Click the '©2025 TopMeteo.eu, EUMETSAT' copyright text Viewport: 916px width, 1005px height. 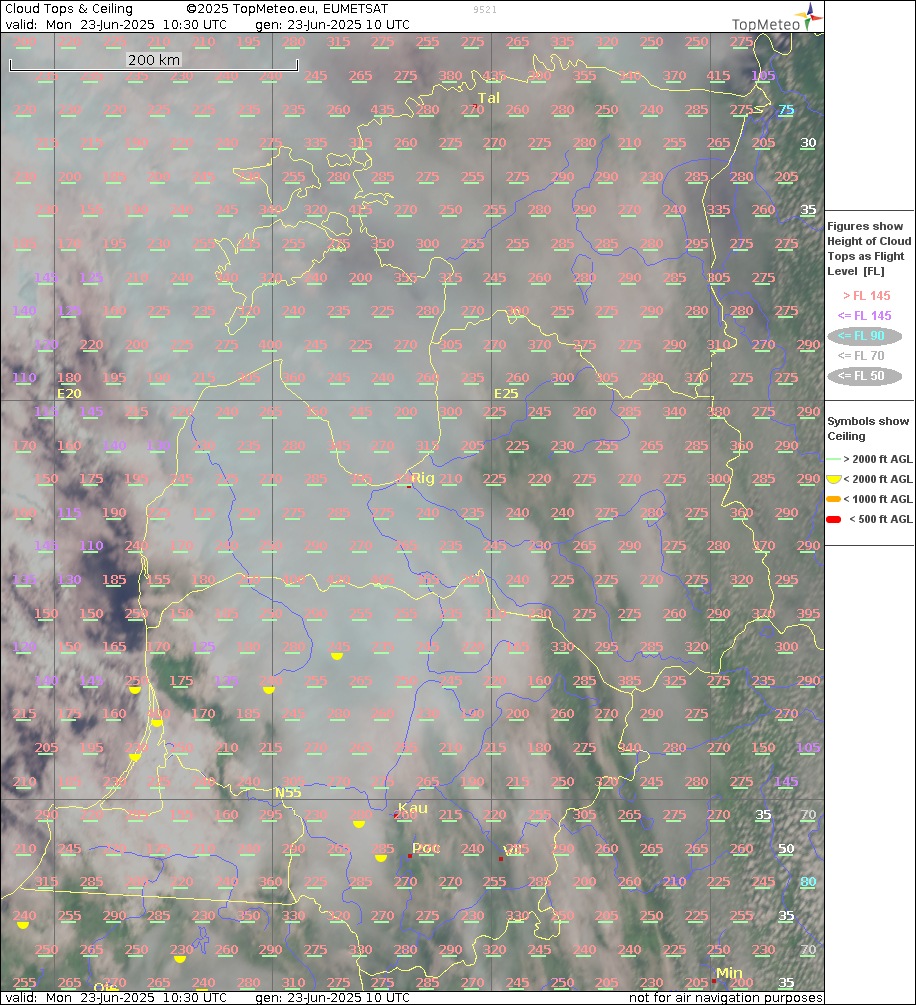(x=287, y=9)
